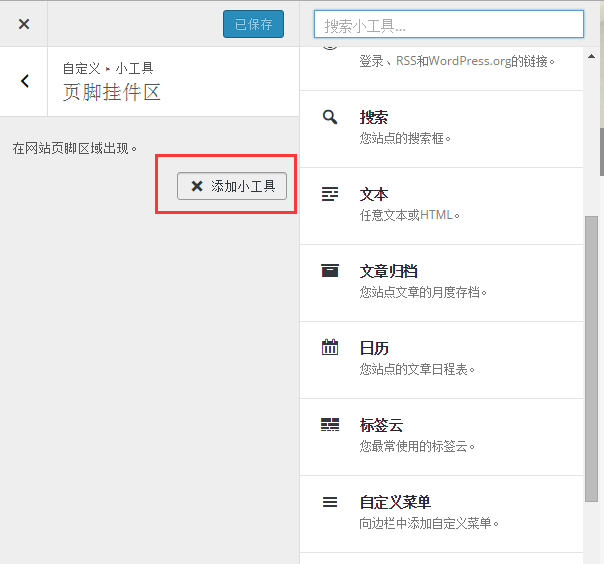Click the calendar widget icon

click(330, 348)
